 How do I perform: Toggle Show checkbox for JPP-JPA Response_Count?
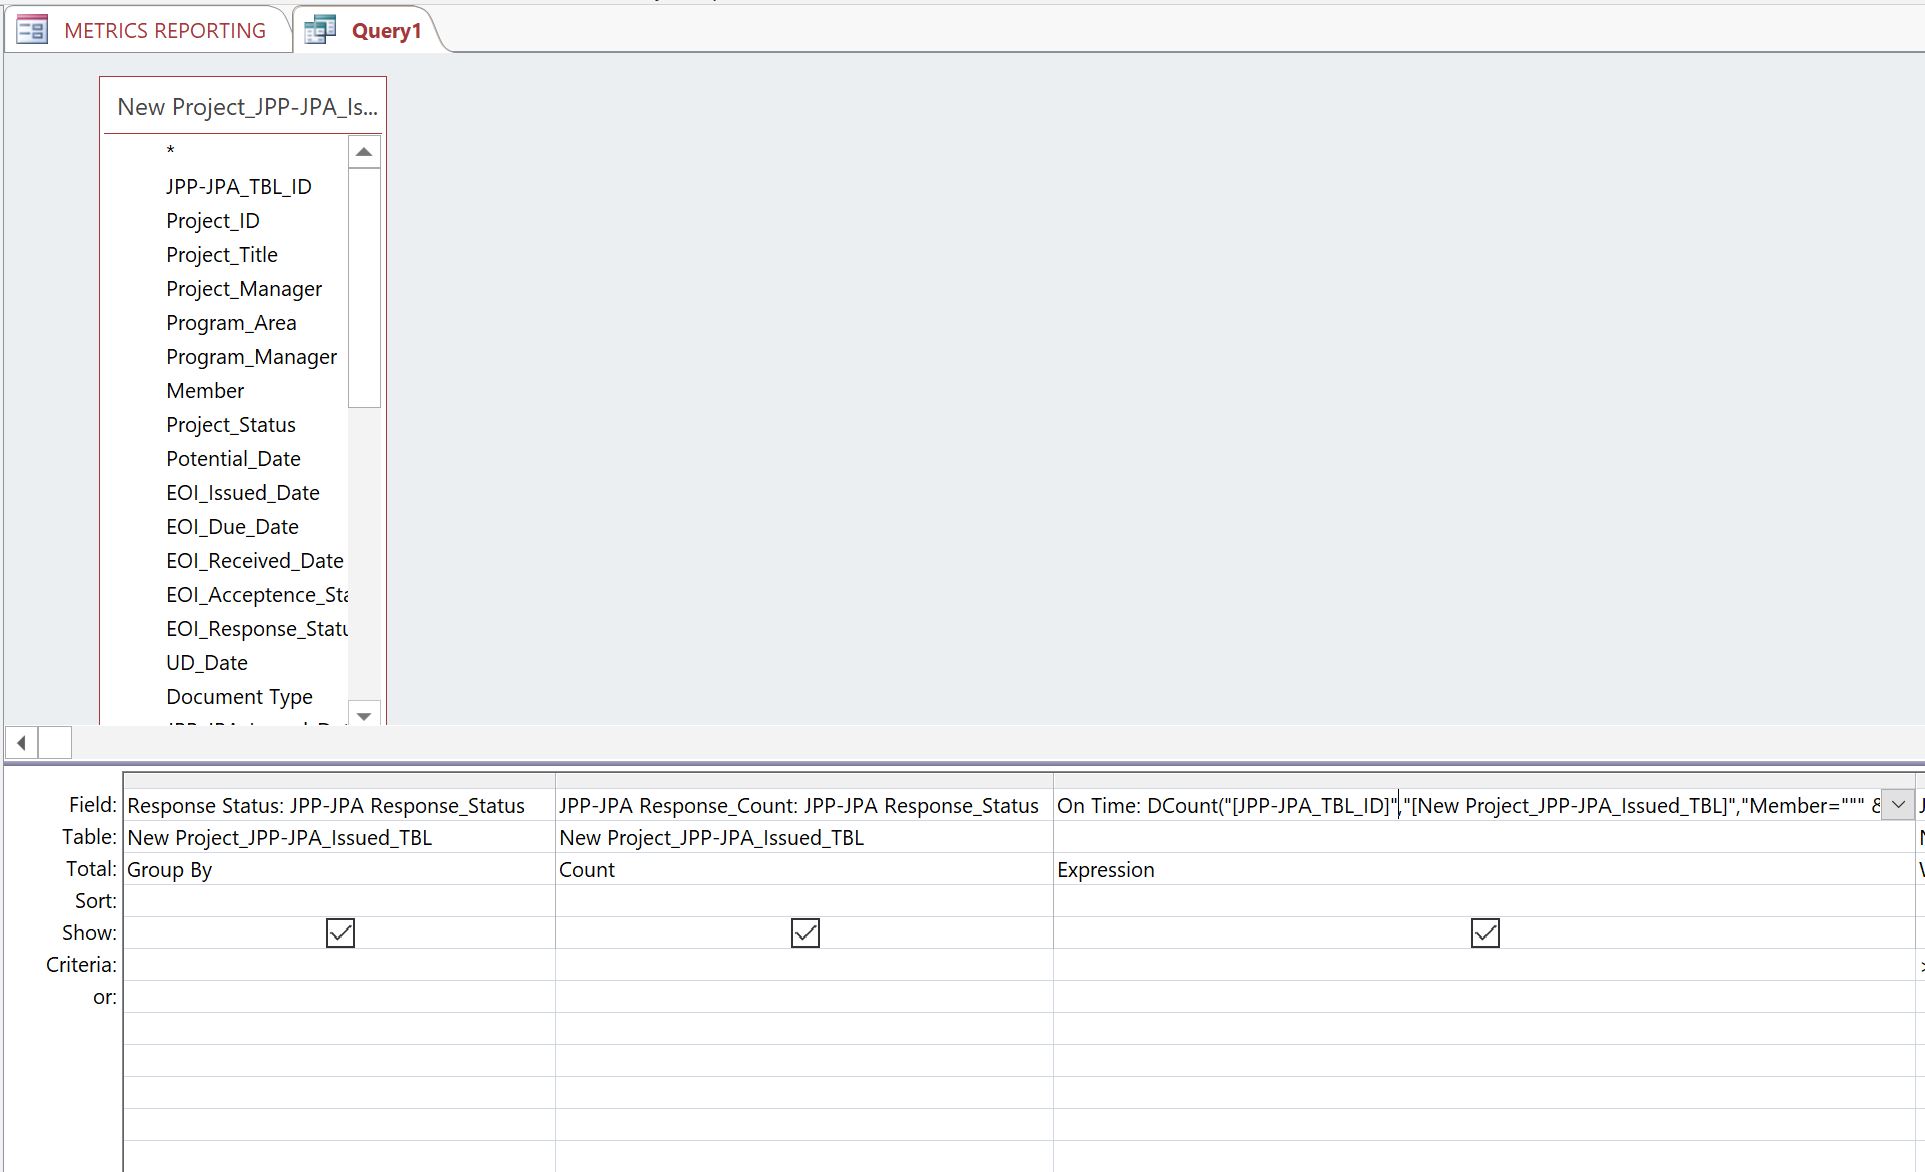click(x=805, y=933)
